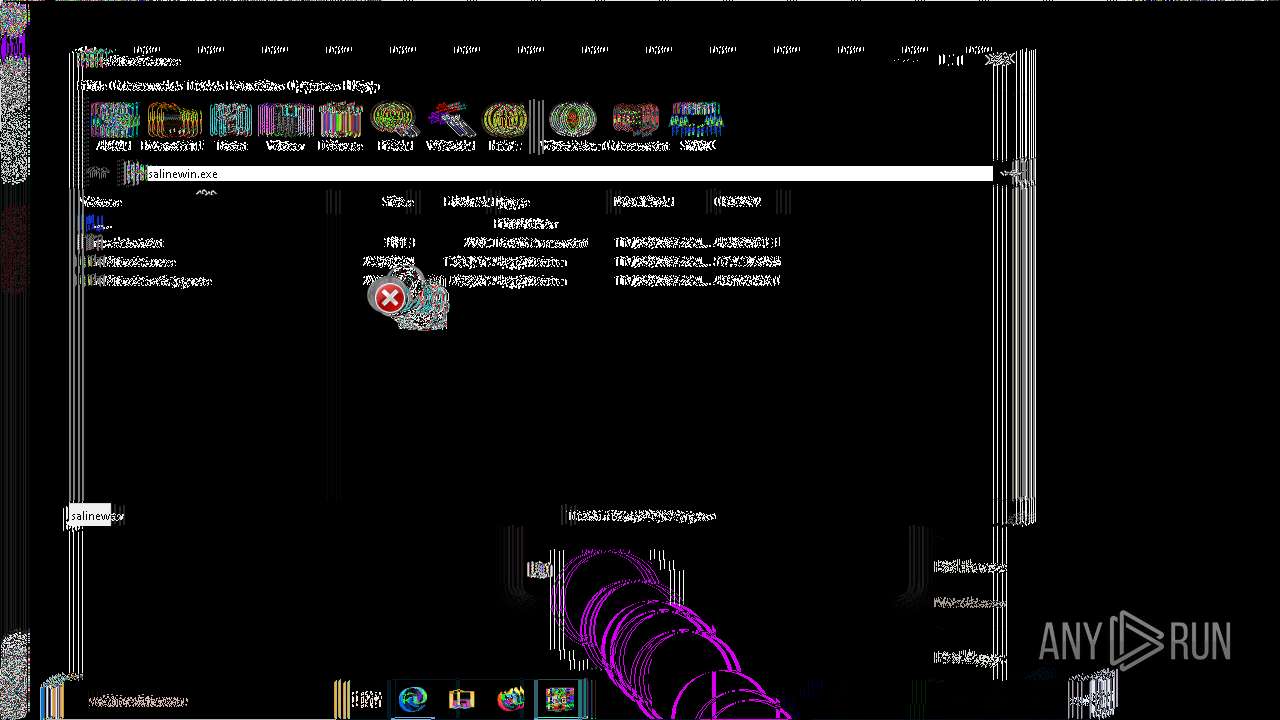This screenshot has width=1280, height=720.
Task: Open the File menu
Action: [93, 86]
